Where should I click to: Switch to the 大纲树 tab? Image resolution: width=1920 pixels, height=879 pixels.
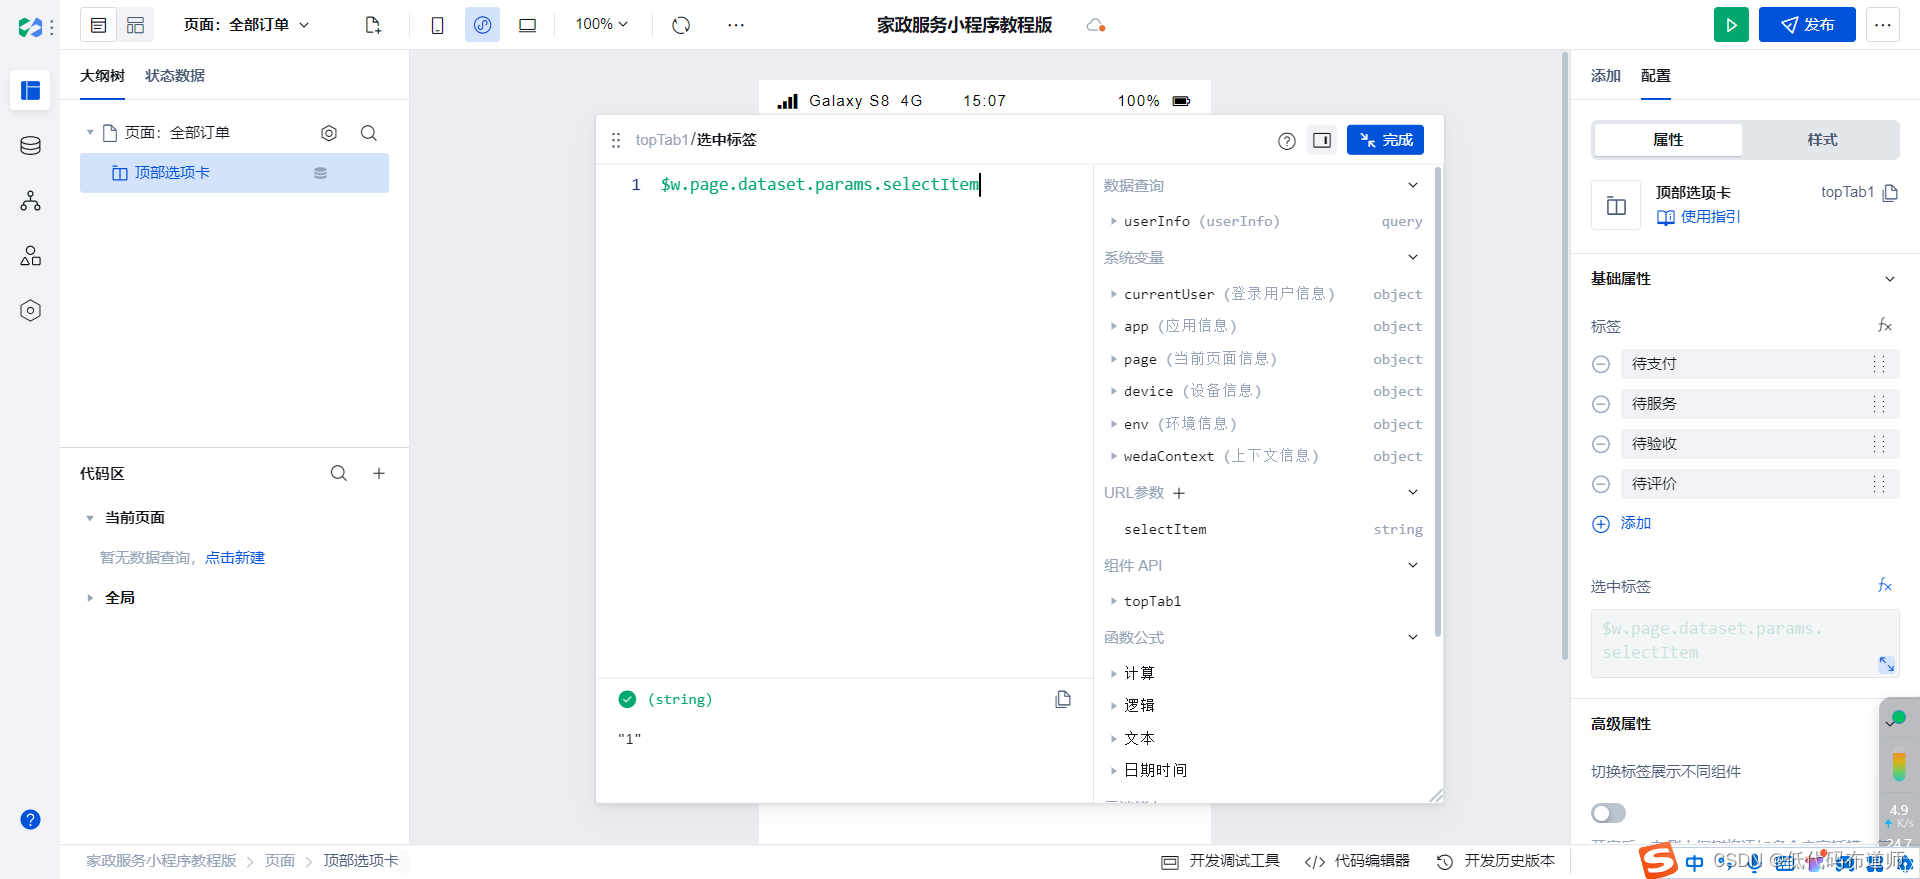coord(102,76)
